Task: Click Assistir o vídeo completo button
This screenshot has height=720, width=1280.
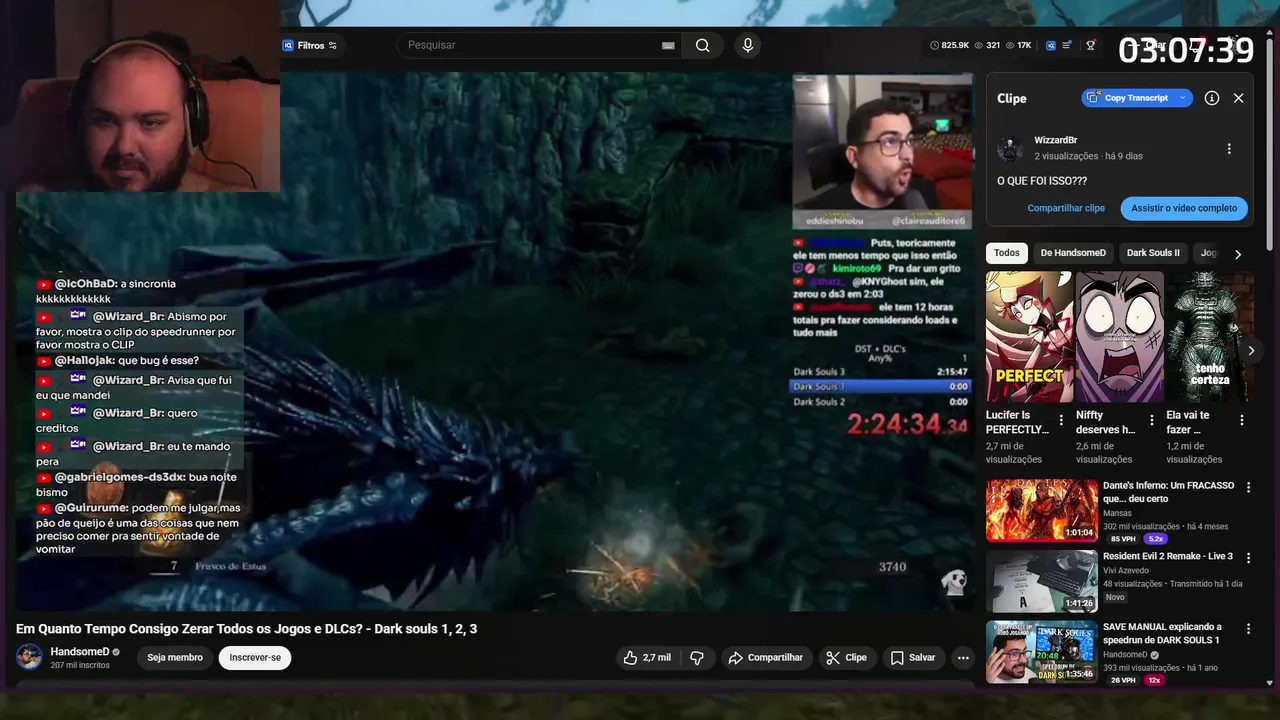Action: (1184, 208)
